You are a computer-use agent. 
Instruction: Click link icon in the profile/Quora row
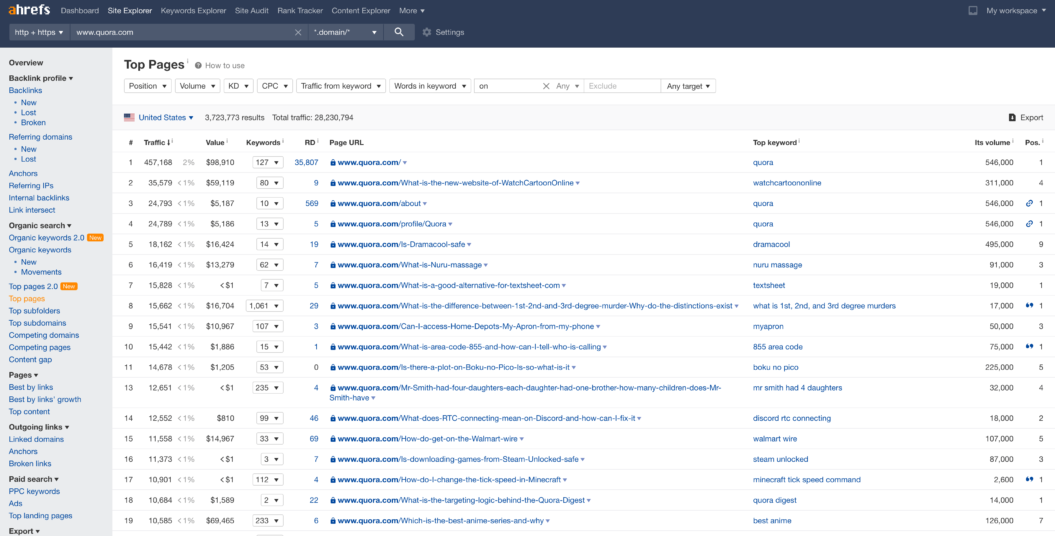(1029, 224)
